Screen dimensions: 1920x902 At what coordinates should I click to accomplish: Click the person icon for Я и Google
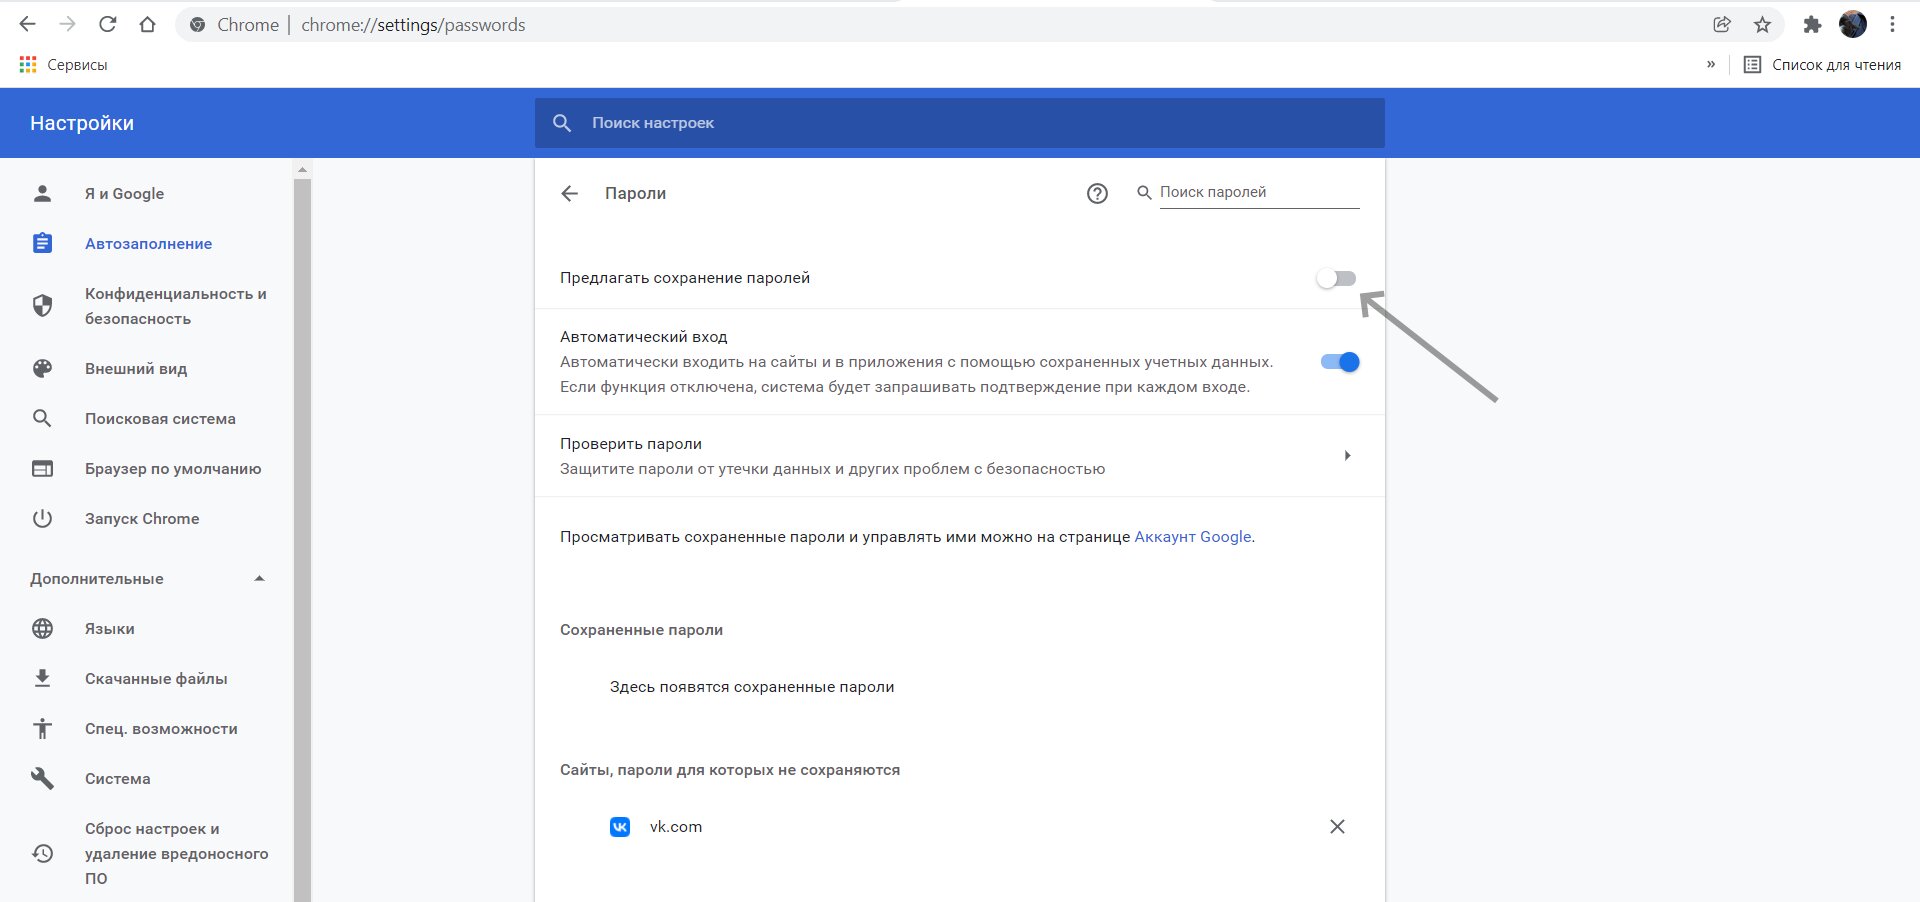tap(42, 193)
